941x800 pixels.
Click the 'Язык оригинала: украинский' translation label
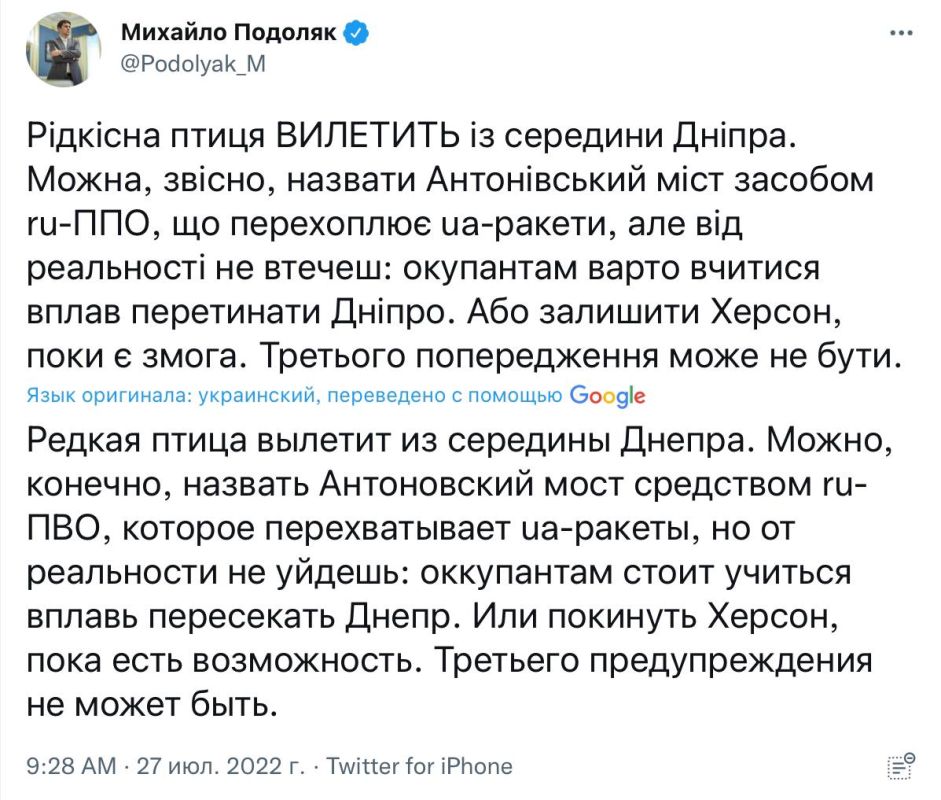point(170,396)
